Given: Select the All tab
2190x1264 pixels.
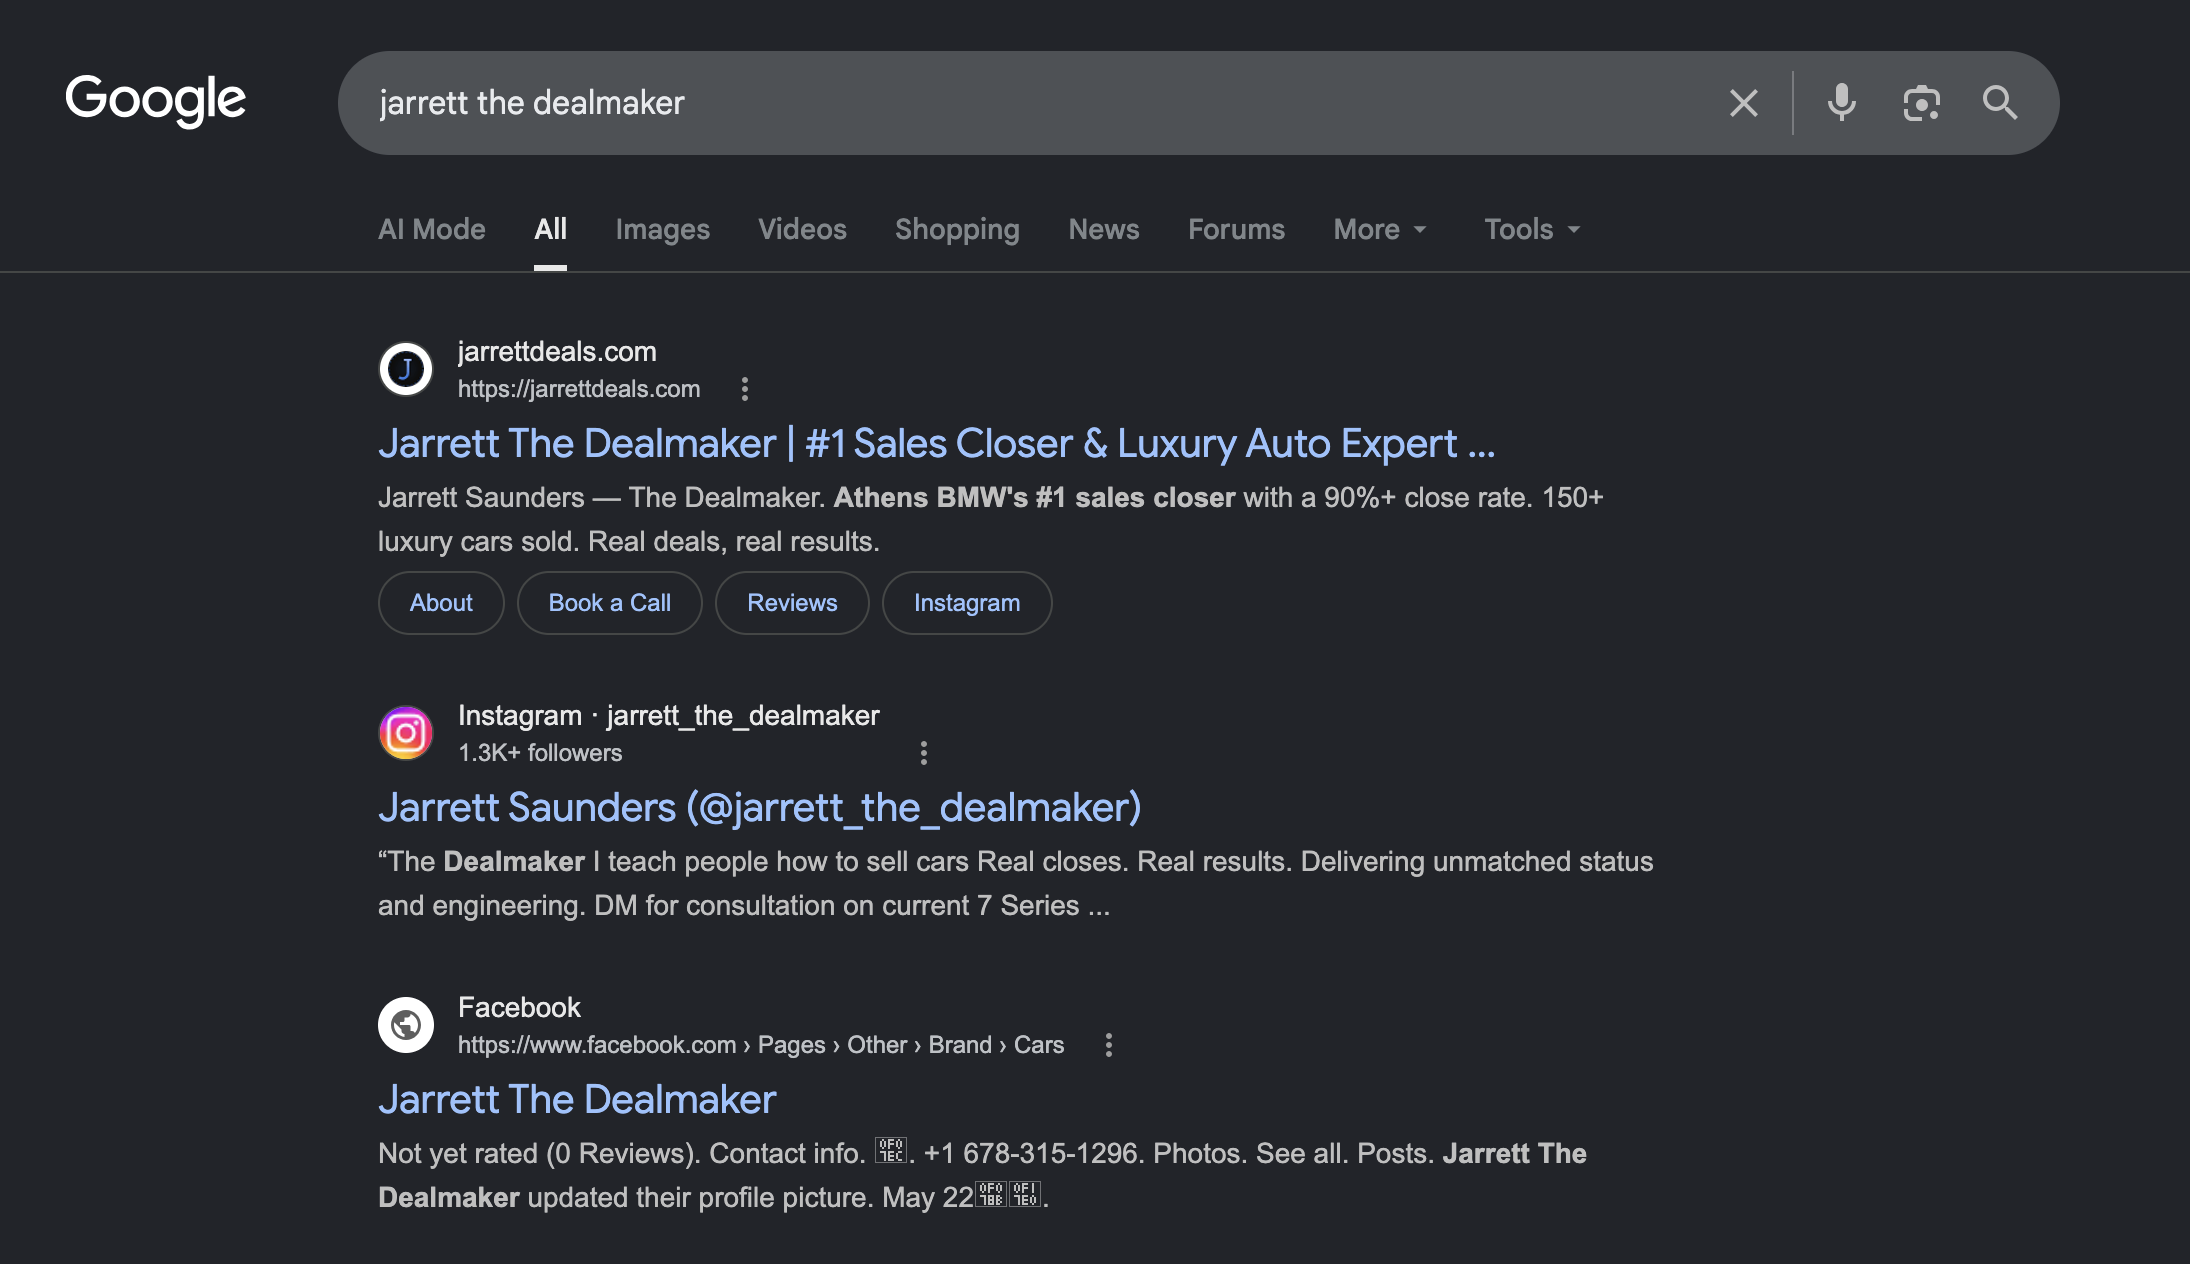Looking at the screenshot, I should [550, 229].
